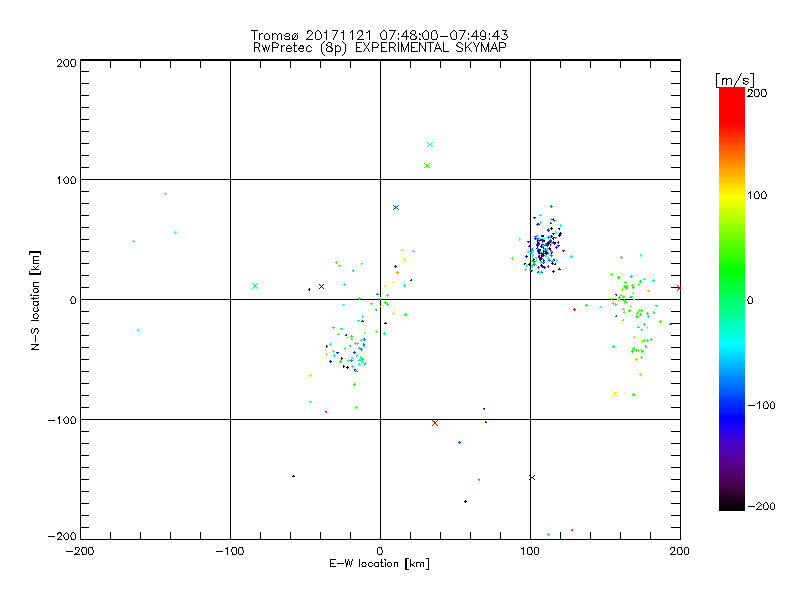This screenshot has height=600, width=800.
Task: Click the colorbar -100 label
Action: click(761, 405)
